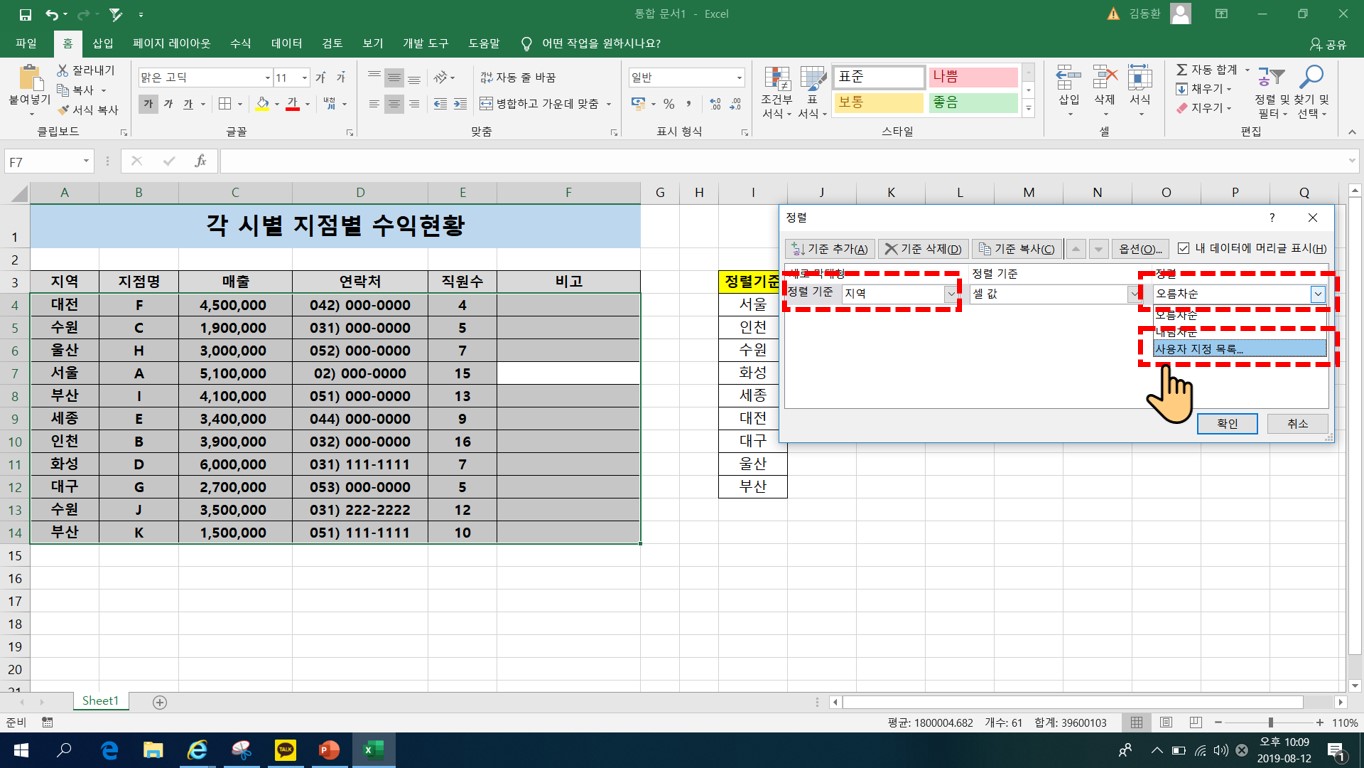1364x768 pixels.
Task: Apply the 나쁨 (Bad) cell style
Action: click(972, 77)
